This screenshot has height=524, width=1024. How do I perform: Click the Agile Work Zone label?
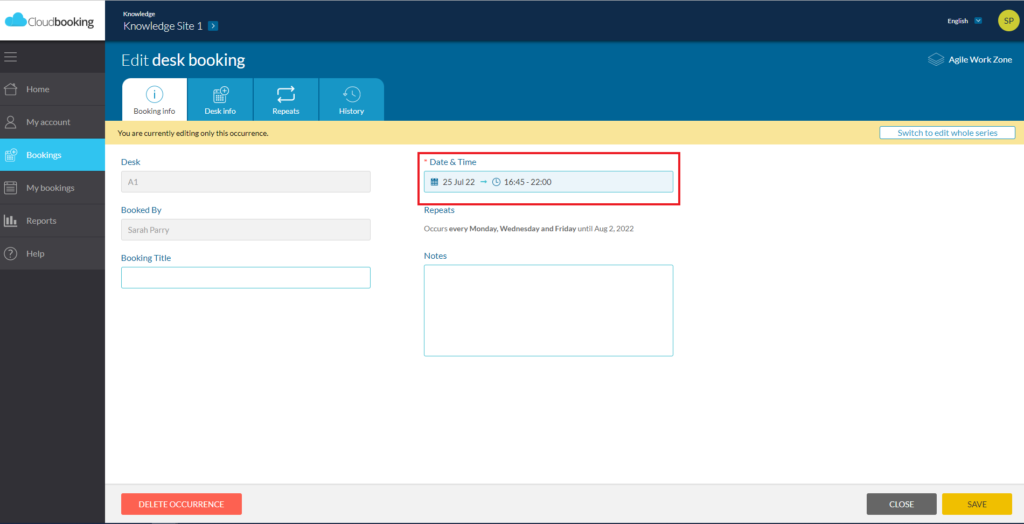[980, 59]
